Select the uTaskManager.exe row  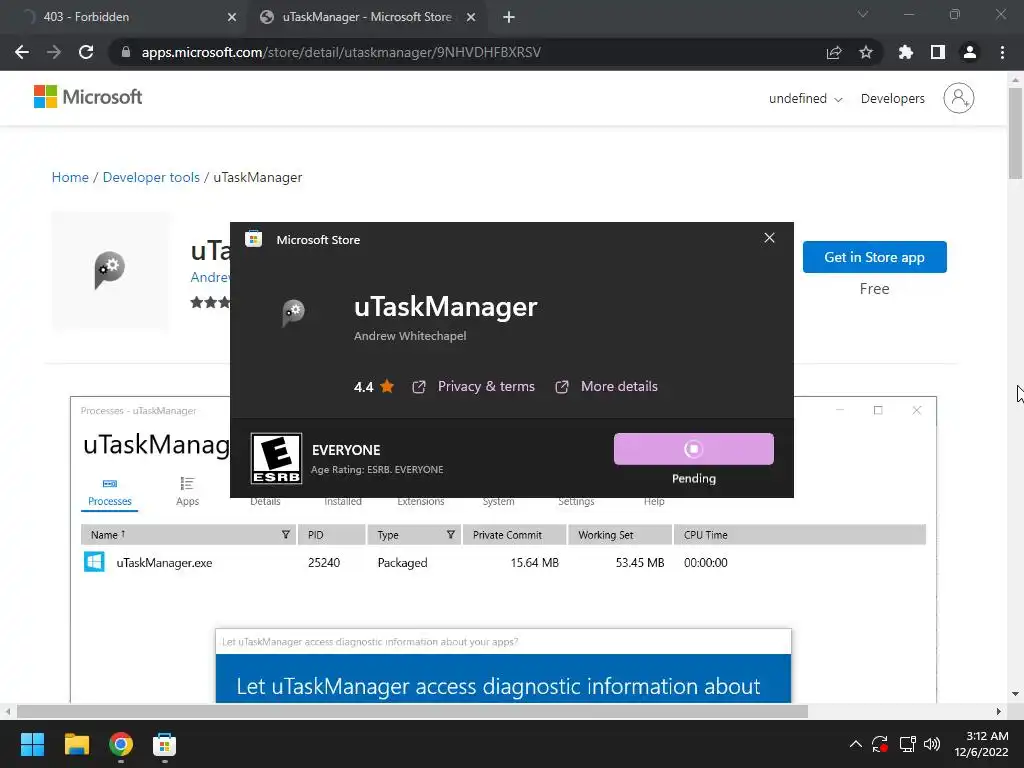point(503,562)
